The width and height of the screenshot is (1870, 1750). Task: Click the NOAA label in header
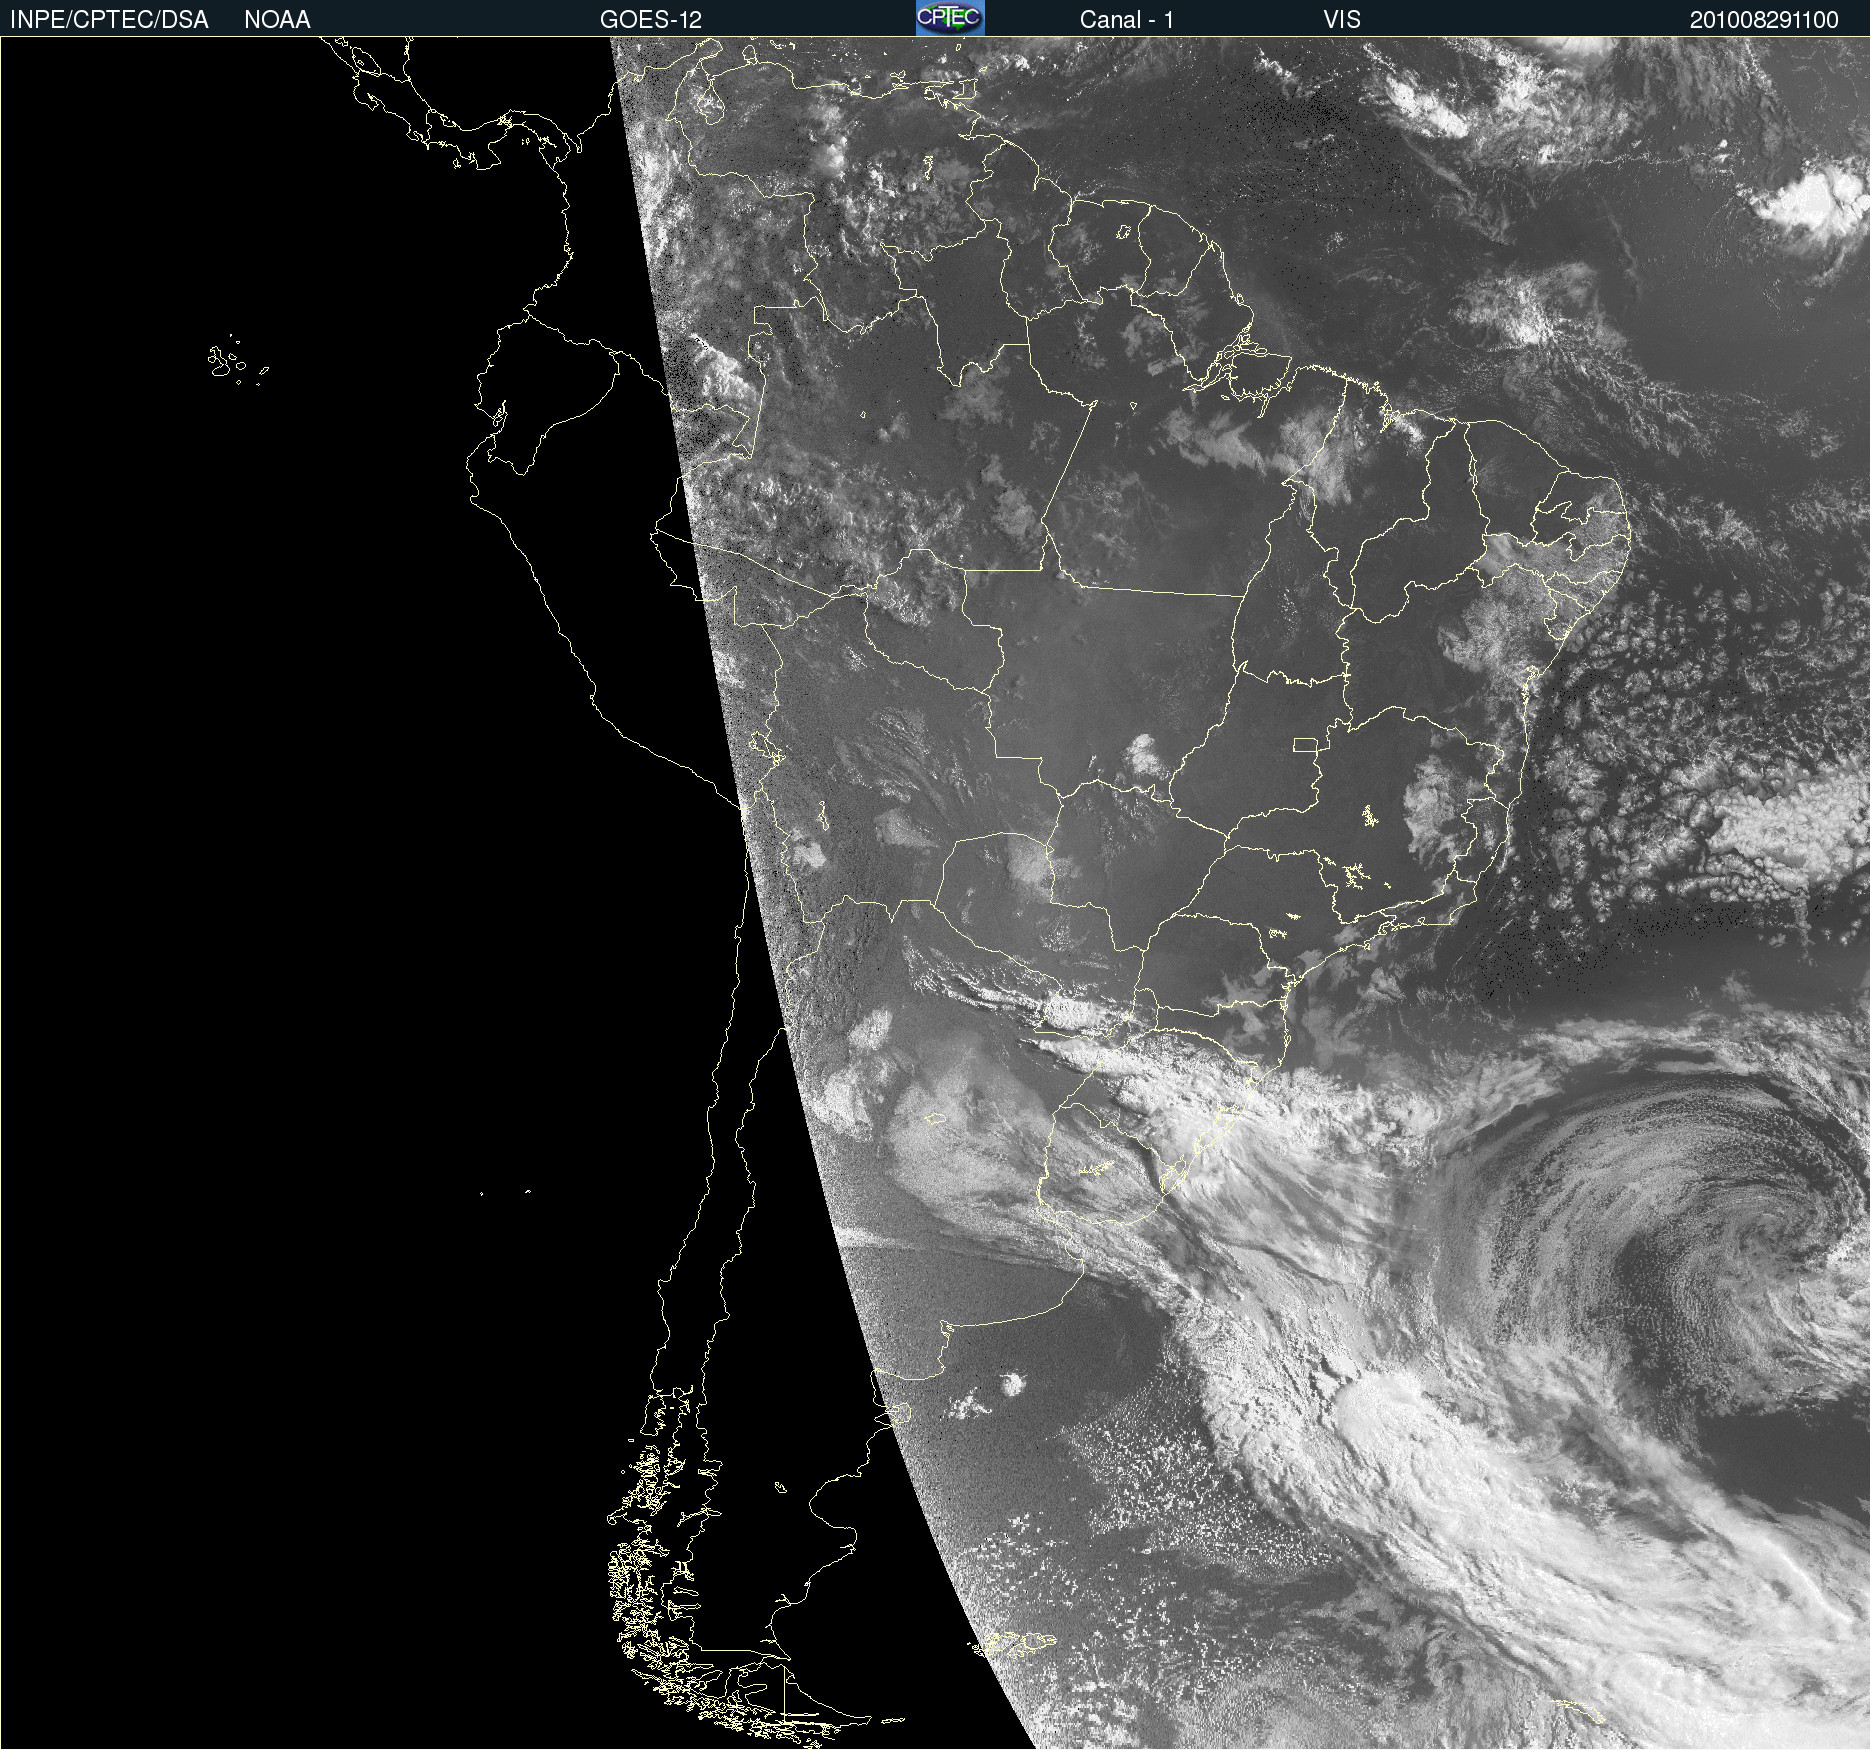click(277, 20)
